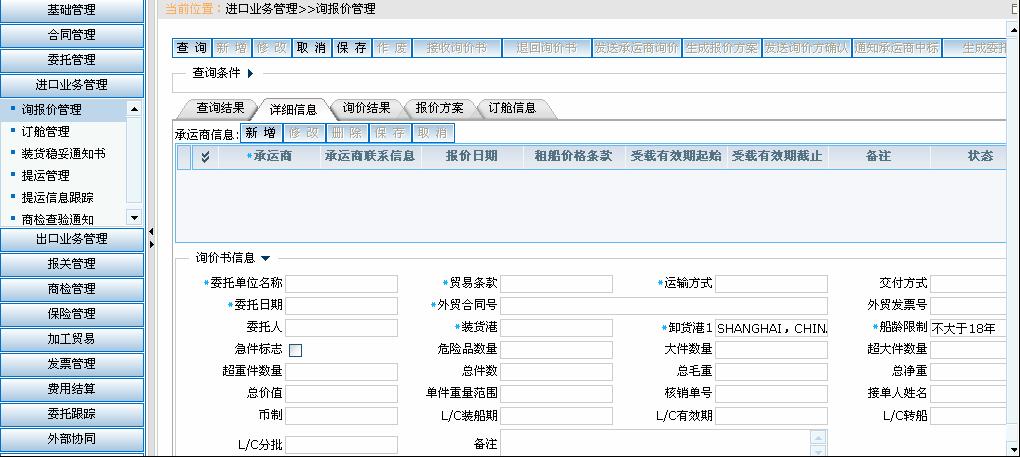Open the 委托跟踪 menu section
Viewport: 1020px width, 457px height.
[x=72, y=414]
